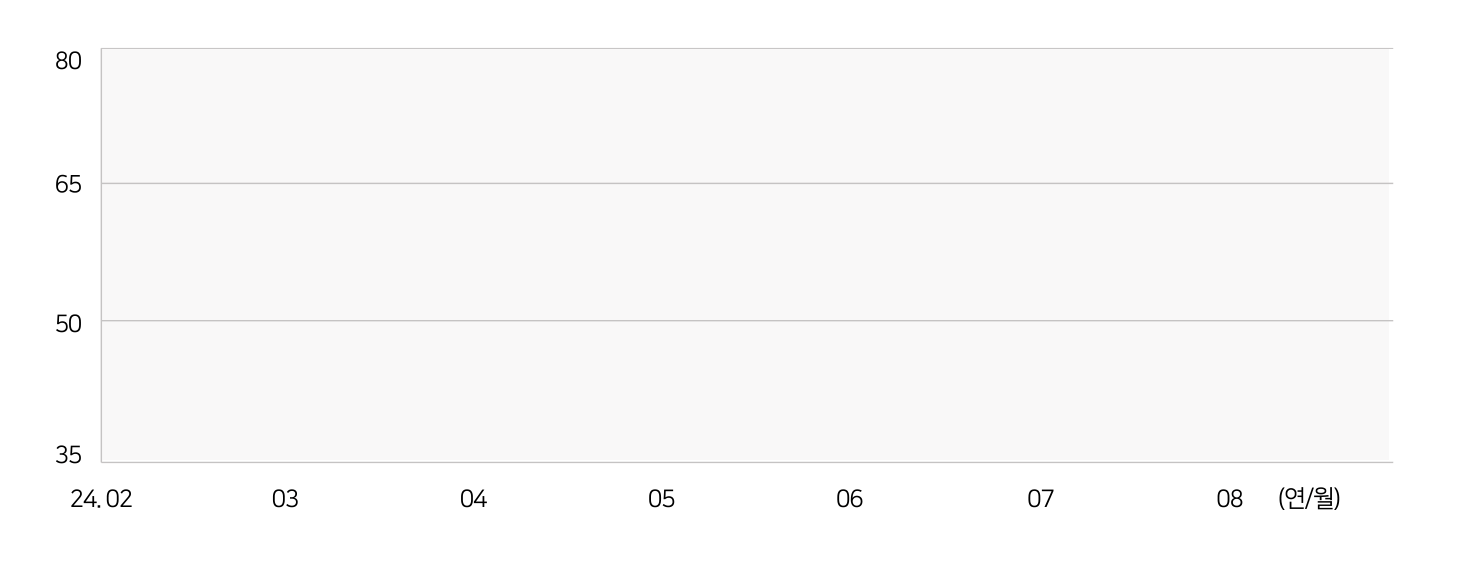The height and width of the screenshot is (576, 1469).
Task: Select the 08 month axis label
Action: pos(1229,499)
